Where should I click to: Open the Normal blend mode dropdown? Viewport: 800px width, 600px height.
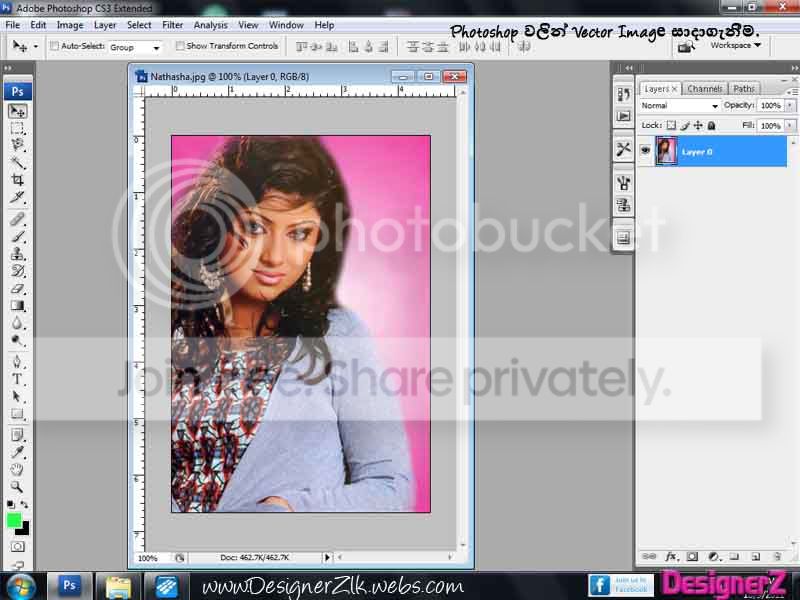click(x=679, y=106)
